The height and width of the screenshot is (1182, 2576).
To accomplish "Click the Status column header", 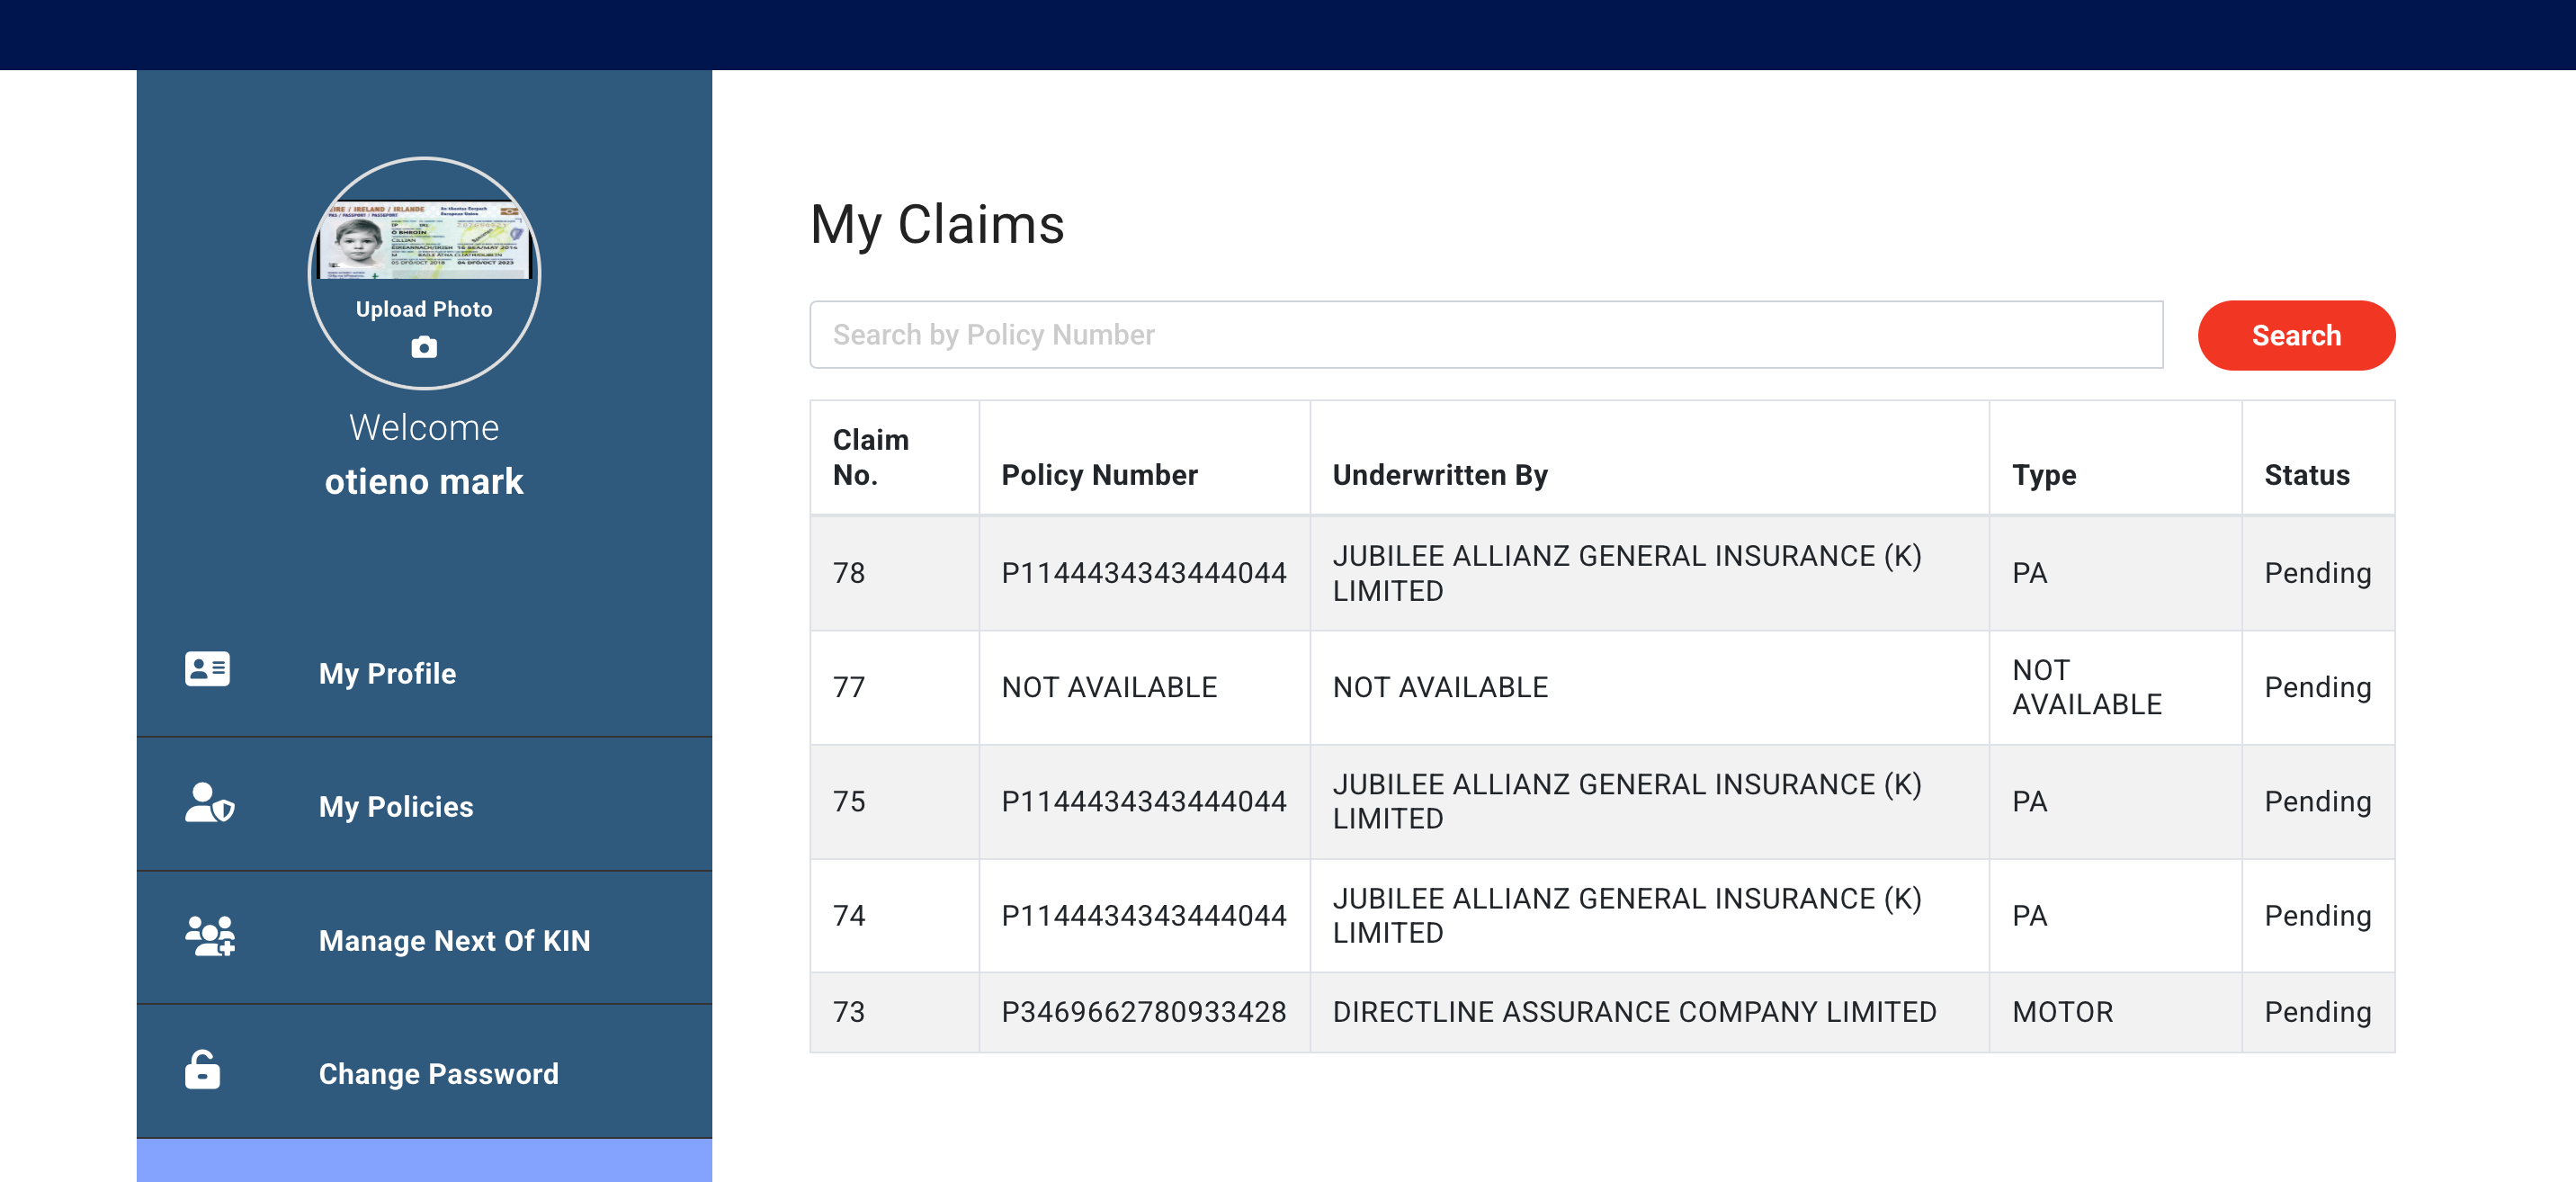I will 2306,475.
